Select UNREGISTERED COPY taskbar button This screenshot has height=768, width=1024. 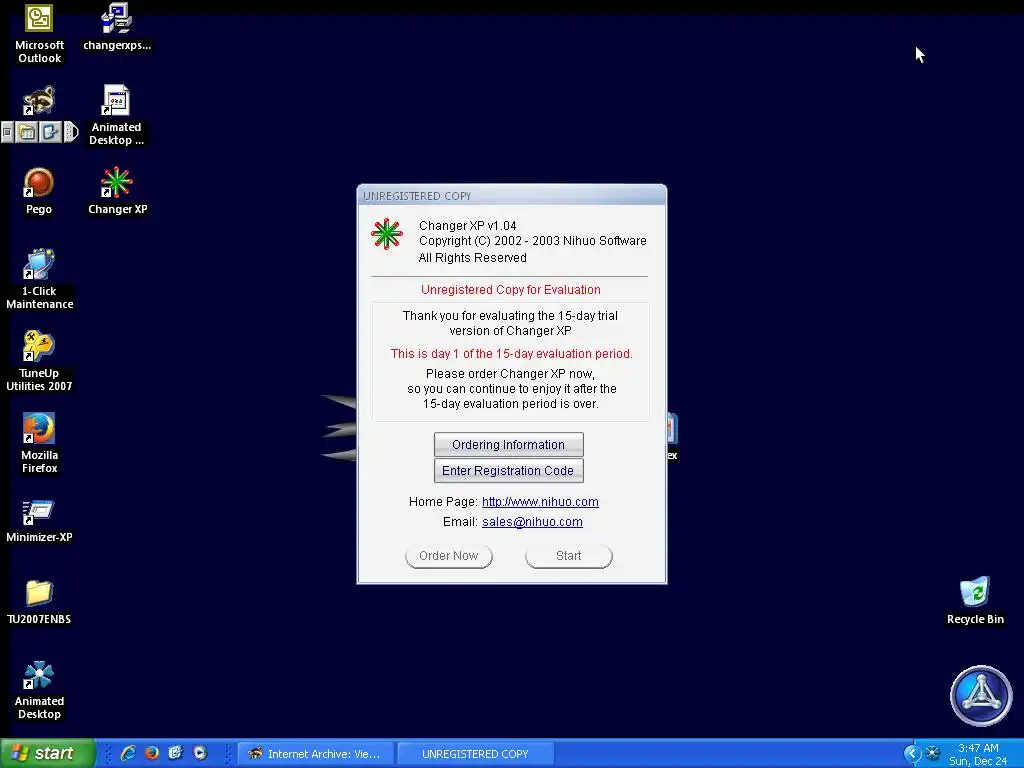tap(475, 754)
